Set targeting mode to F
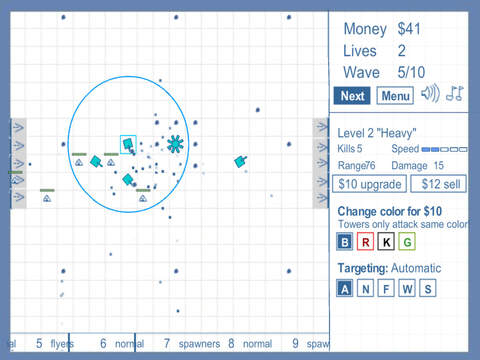Image resolution: width=480 pixels, height=360 pixels. [386, 288]
